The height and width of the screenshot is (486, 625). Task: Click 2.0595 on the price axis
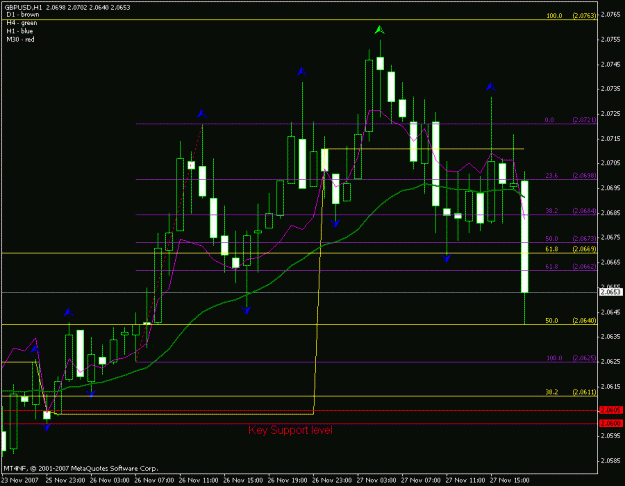[611, 436]
